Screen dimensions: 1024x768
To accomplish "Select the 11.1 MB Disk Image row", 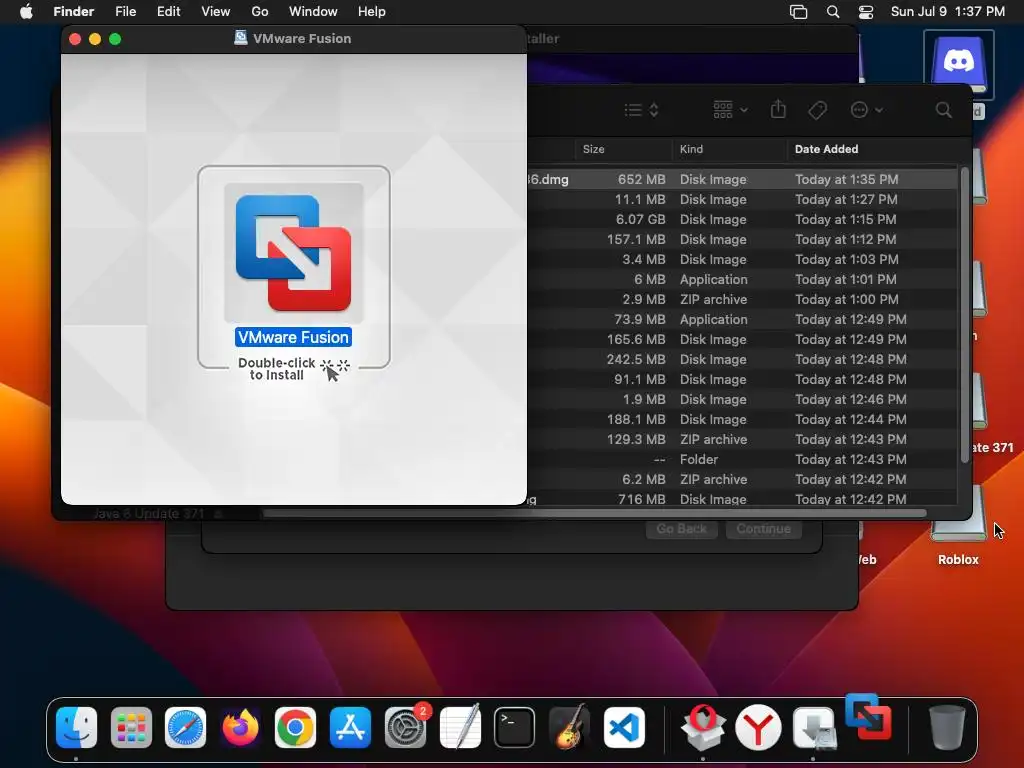I will click(x=743, y=199).
